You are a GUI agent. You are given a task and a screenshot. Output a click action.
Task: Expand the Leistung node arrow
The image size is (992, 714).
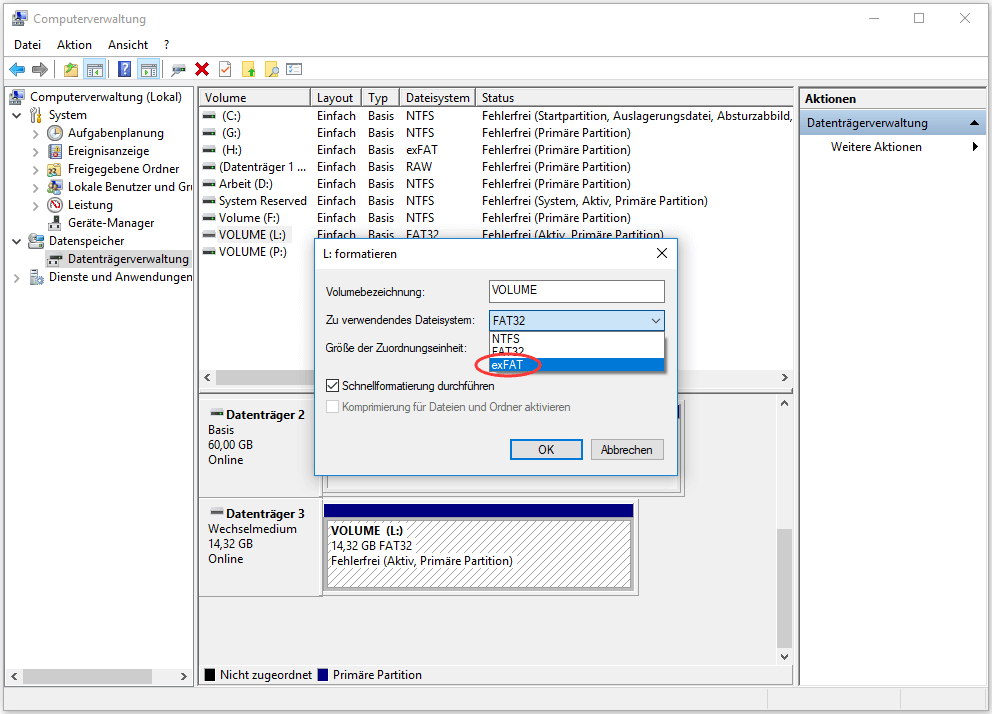click(35, 206)
